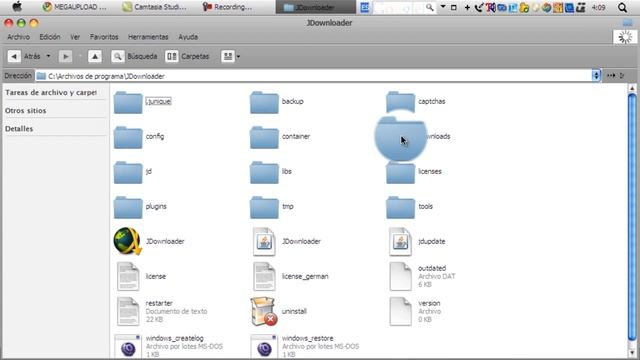Click the Dirección address path field
This screenshot has width=640, height=360.
tap(313, 76)
